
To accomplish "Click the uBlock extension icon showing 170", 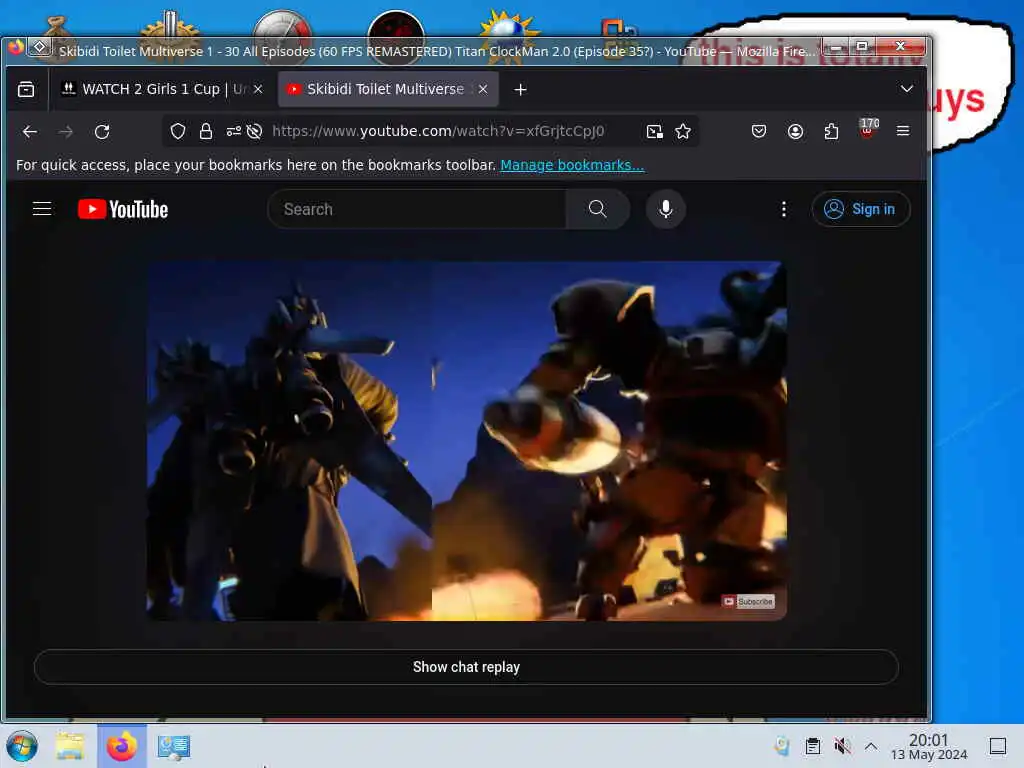I will click(867, 129).
